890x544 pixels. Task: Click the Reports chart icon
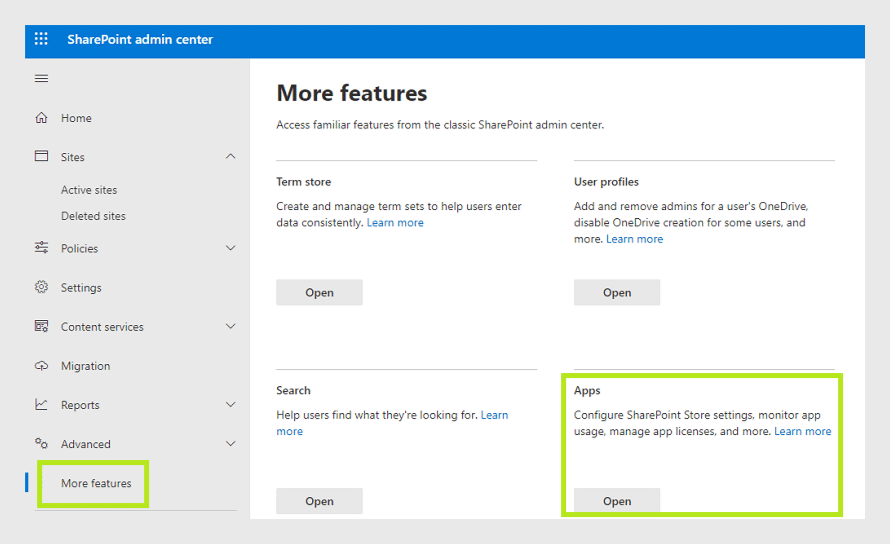coord(41,404)
